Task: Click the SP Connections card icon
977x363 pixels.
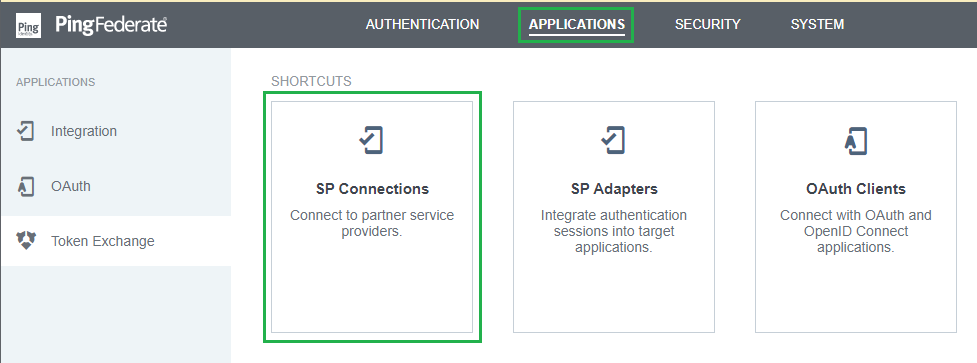Action: pyautogui.click(x=371, y=141)
